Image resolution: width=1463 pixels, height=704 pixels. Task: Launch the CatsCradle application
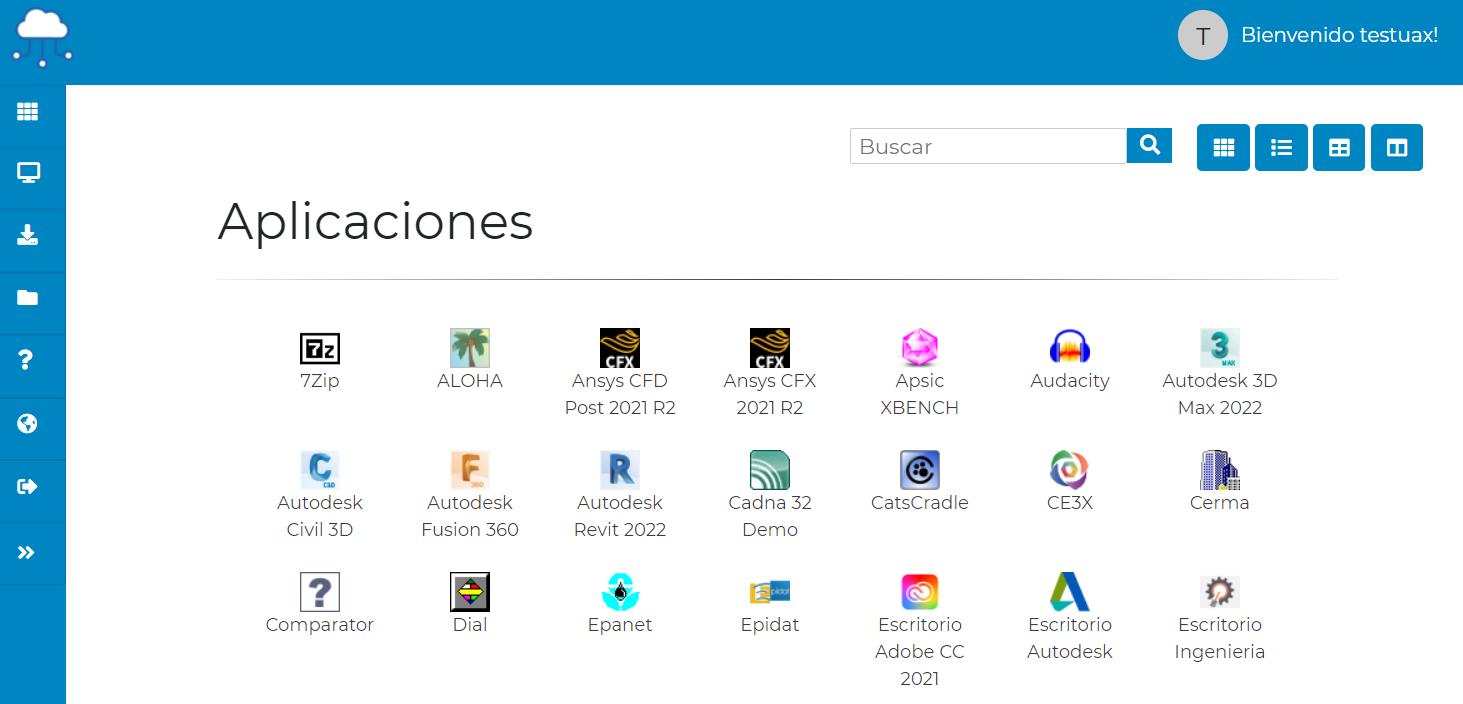pos(920,483)
